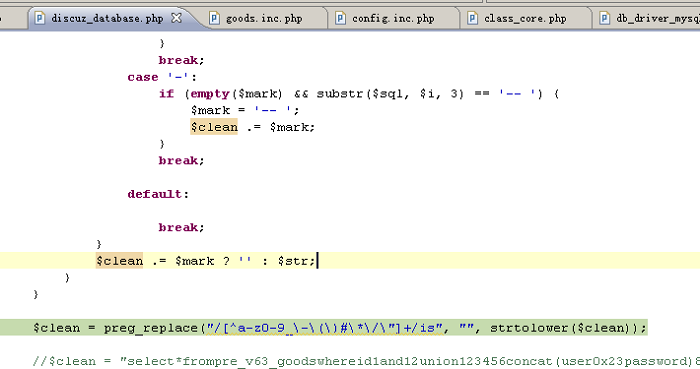Click the "$mark = '-- ';" assignment line
The height and width of the screenshot is (369, 700).
245,110
